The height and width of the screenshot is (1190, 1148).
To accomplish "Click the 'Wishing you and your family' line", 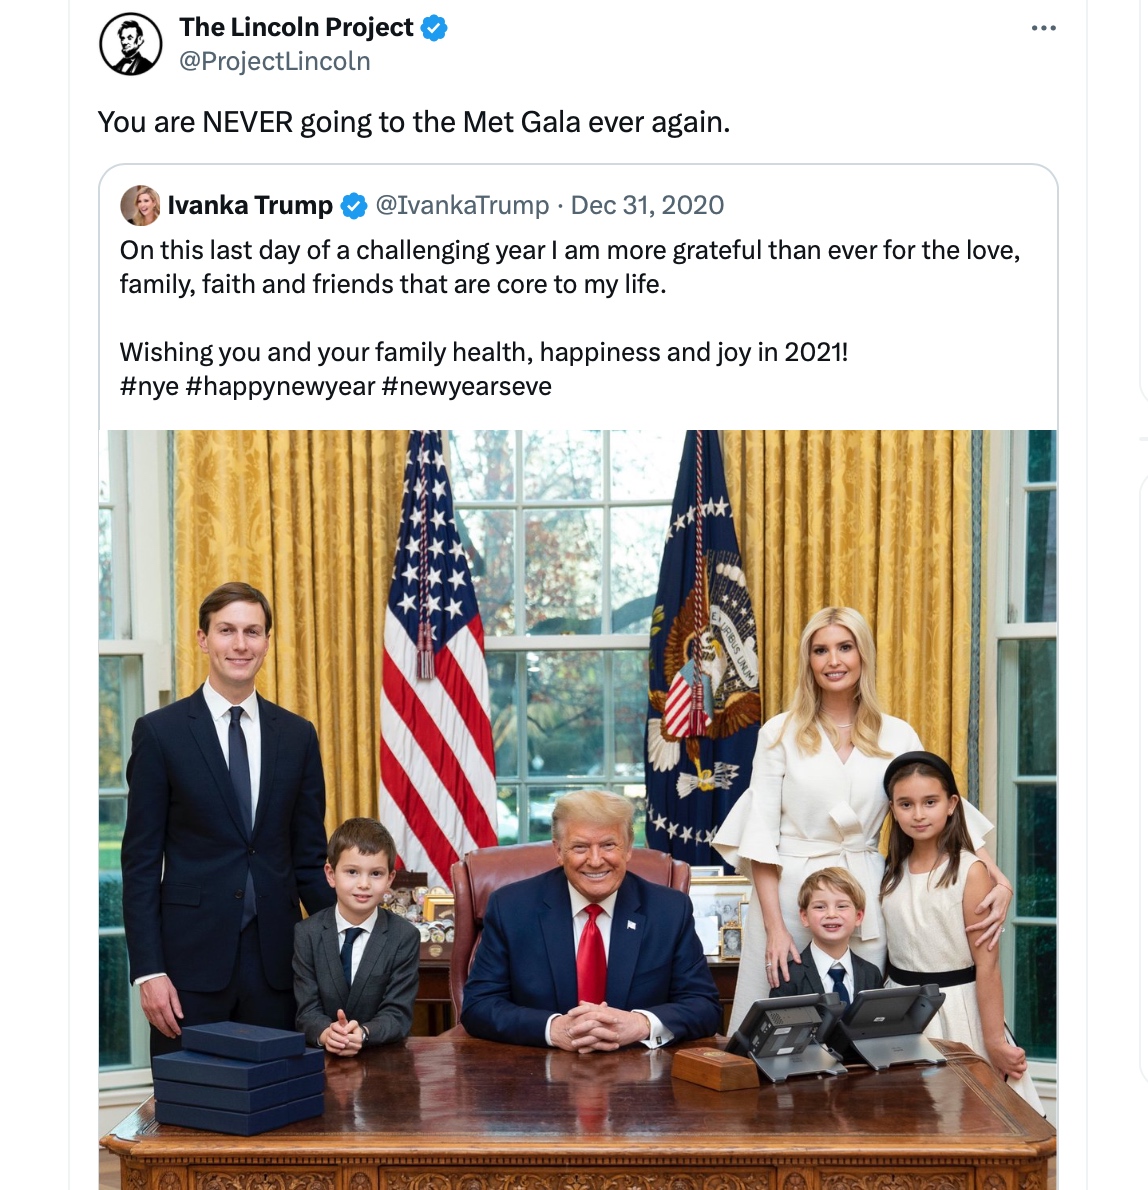I will (x=483, y=352).
